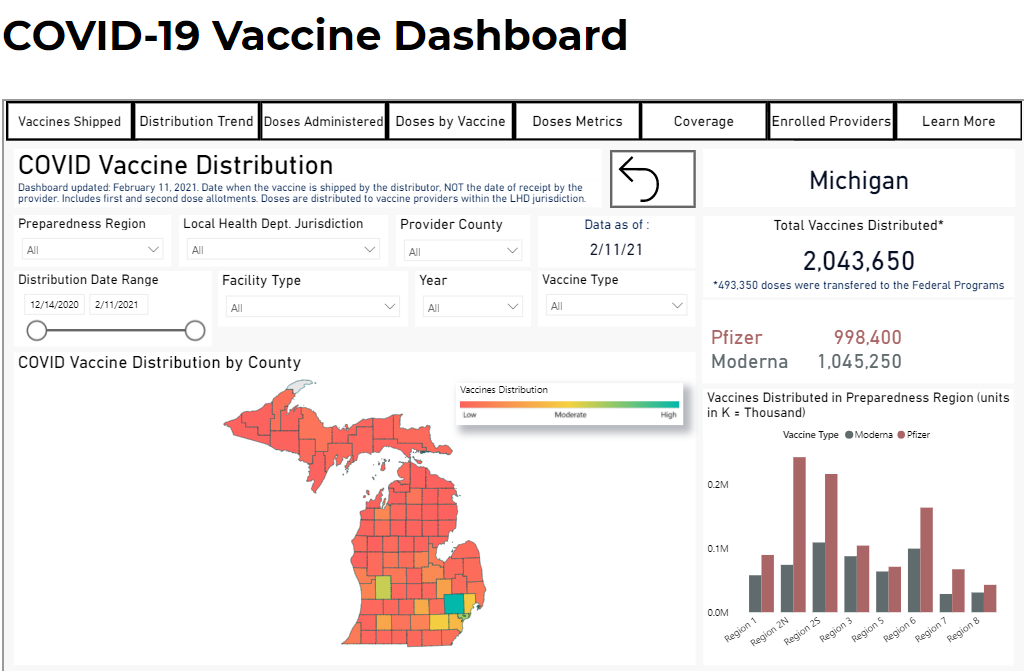1024x671 pixels.
Task: Click the Vaccines Shipped button
Action: click(69, 120)
